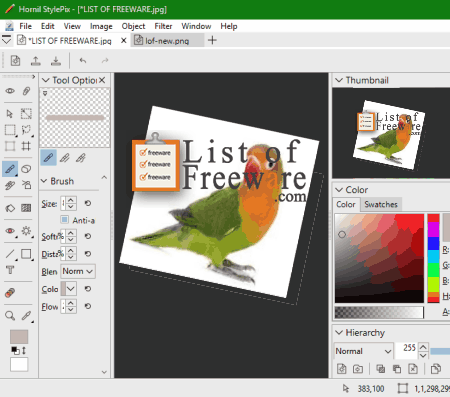Open the File menu
Screen dimensions: 450x397
pos(25,26)
